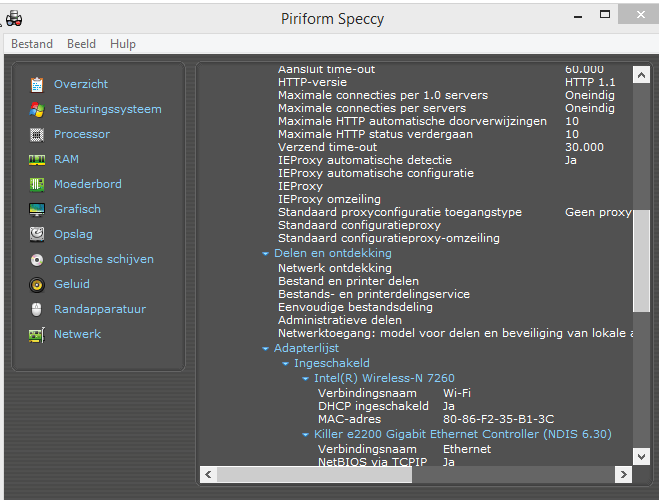Collapse the Delen en ontdekking section
The height and width of the screenshot is (500, 659).
click(265, 253)
